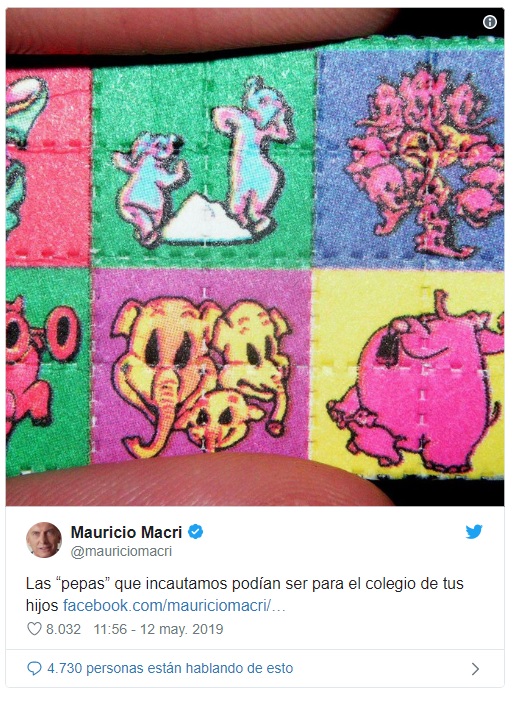Click the 11:56 - 12 may. 2019 timestamp
Image resolution: width=516 pixels, height=701 pixels.
point(158,629)
